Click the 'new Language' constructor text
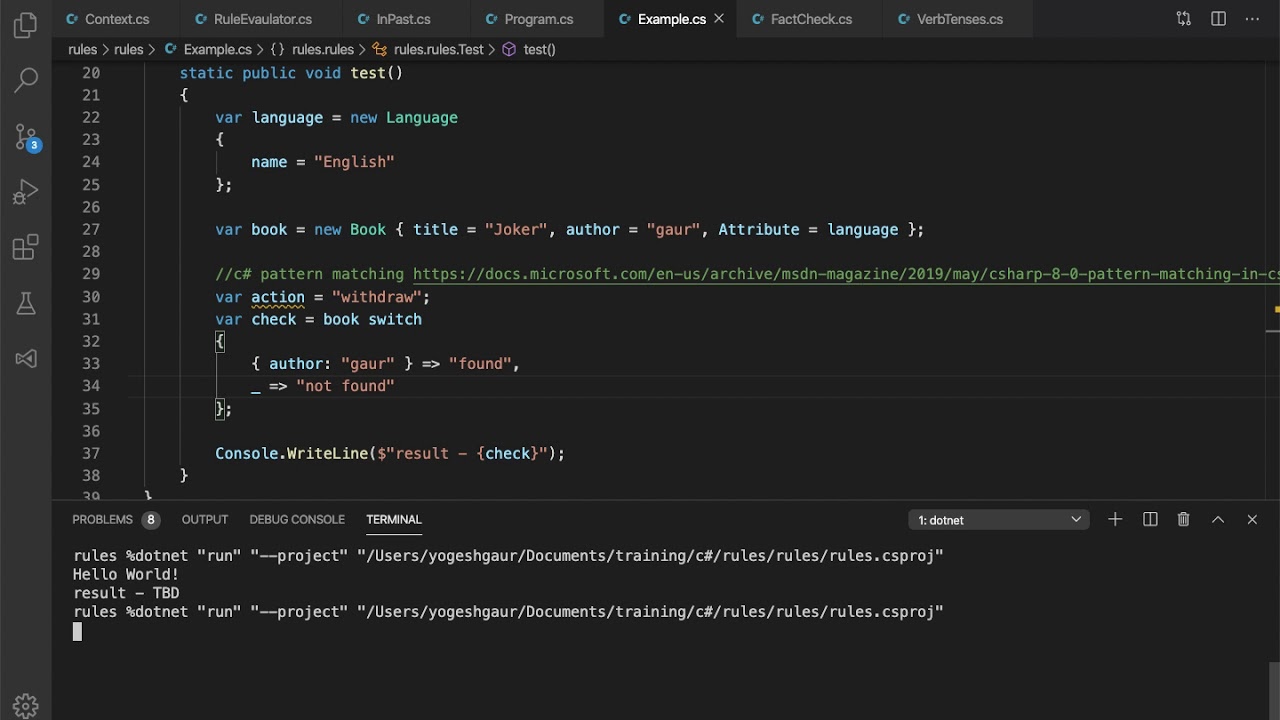 click(404, 117)
